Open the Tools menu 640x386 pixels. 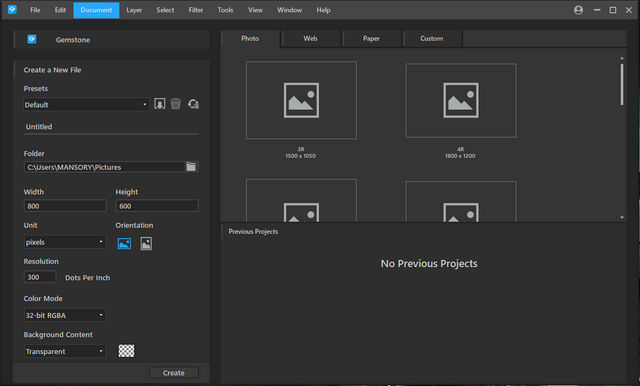225,10
